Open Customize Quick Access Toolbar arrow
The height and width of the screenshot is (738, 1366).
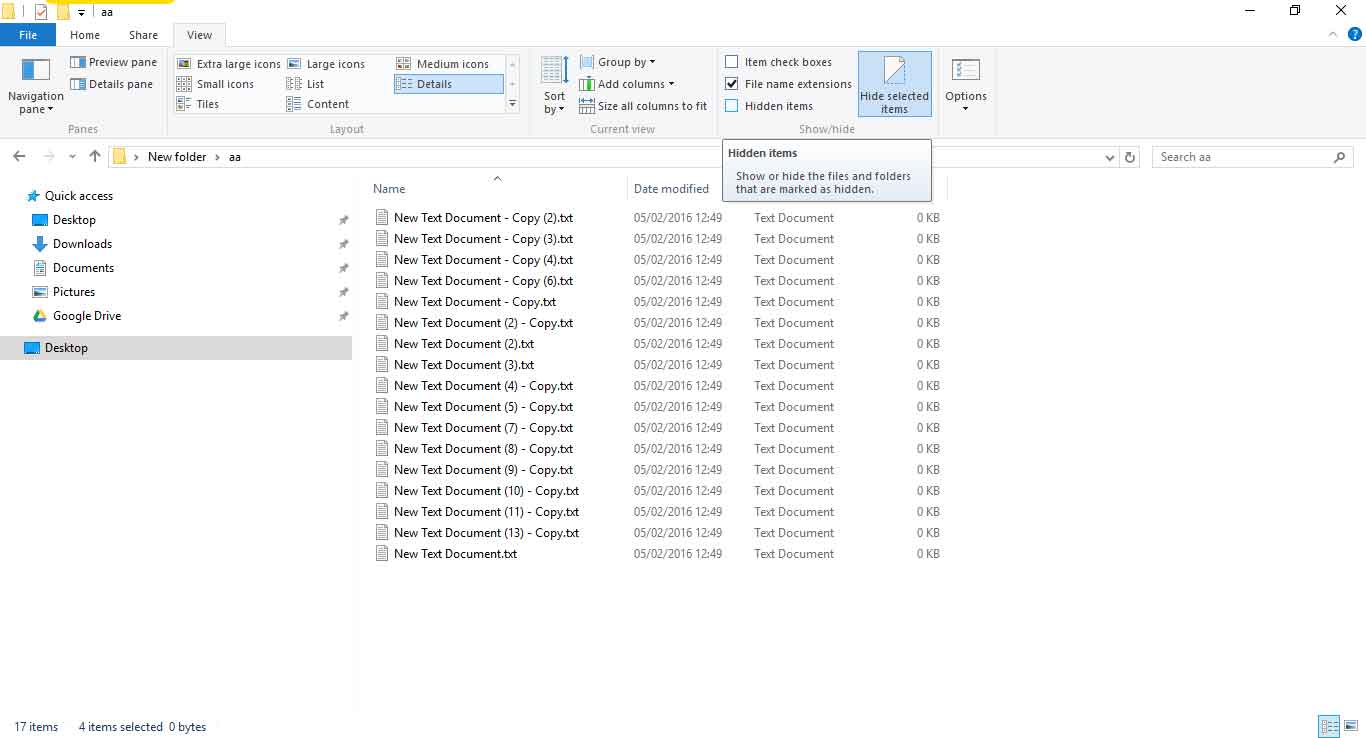[82, 13]
